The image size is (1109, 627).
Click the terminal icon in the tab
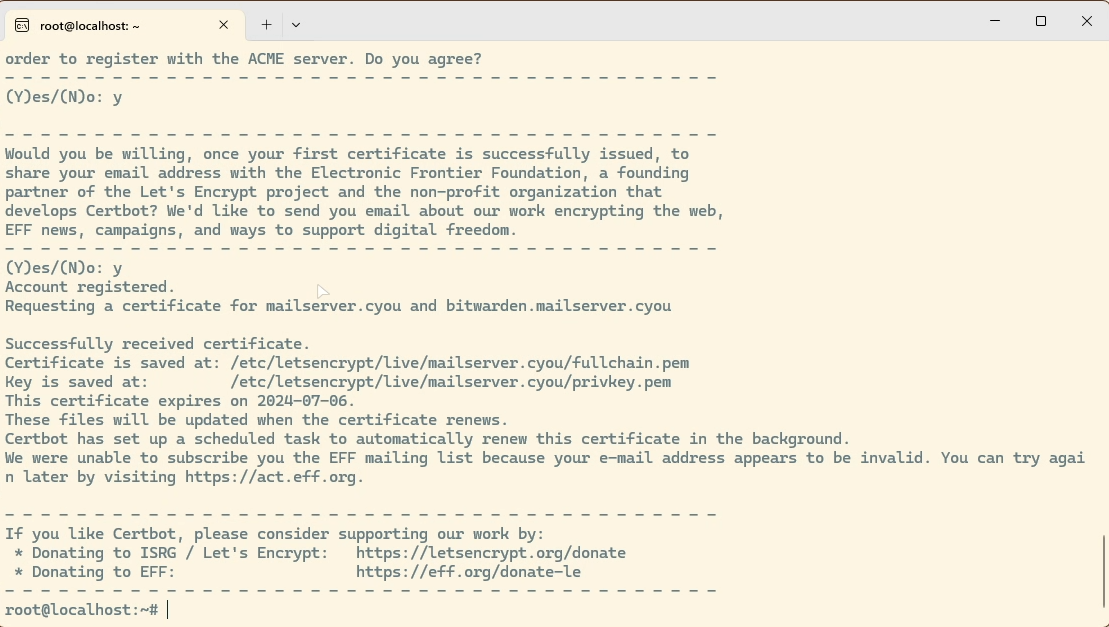point(22,25)
